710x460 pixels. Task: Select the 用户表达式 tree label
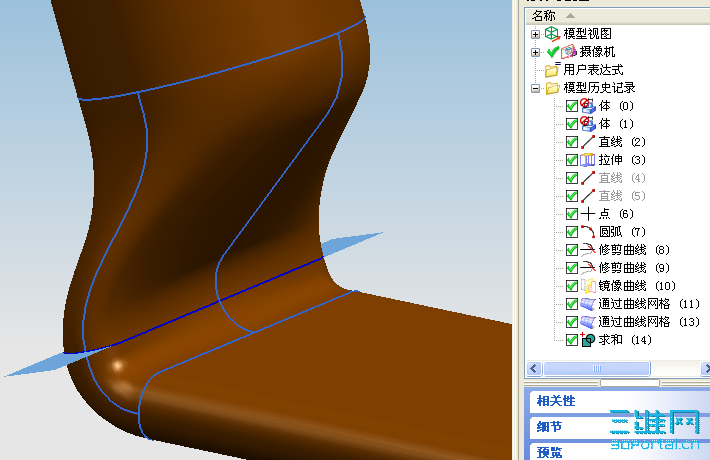point(593,70)
